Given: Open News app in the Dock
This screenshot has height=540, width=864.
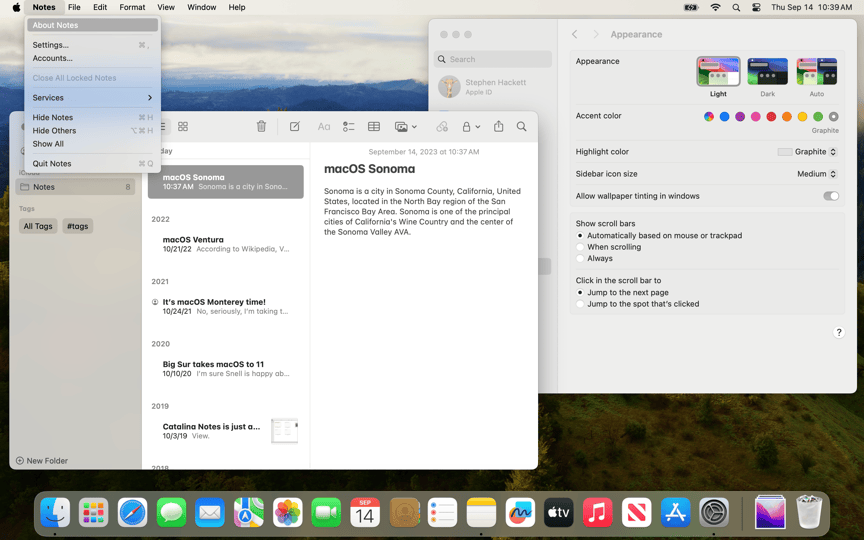Looking at the screenshot, I should click(636, 513).
